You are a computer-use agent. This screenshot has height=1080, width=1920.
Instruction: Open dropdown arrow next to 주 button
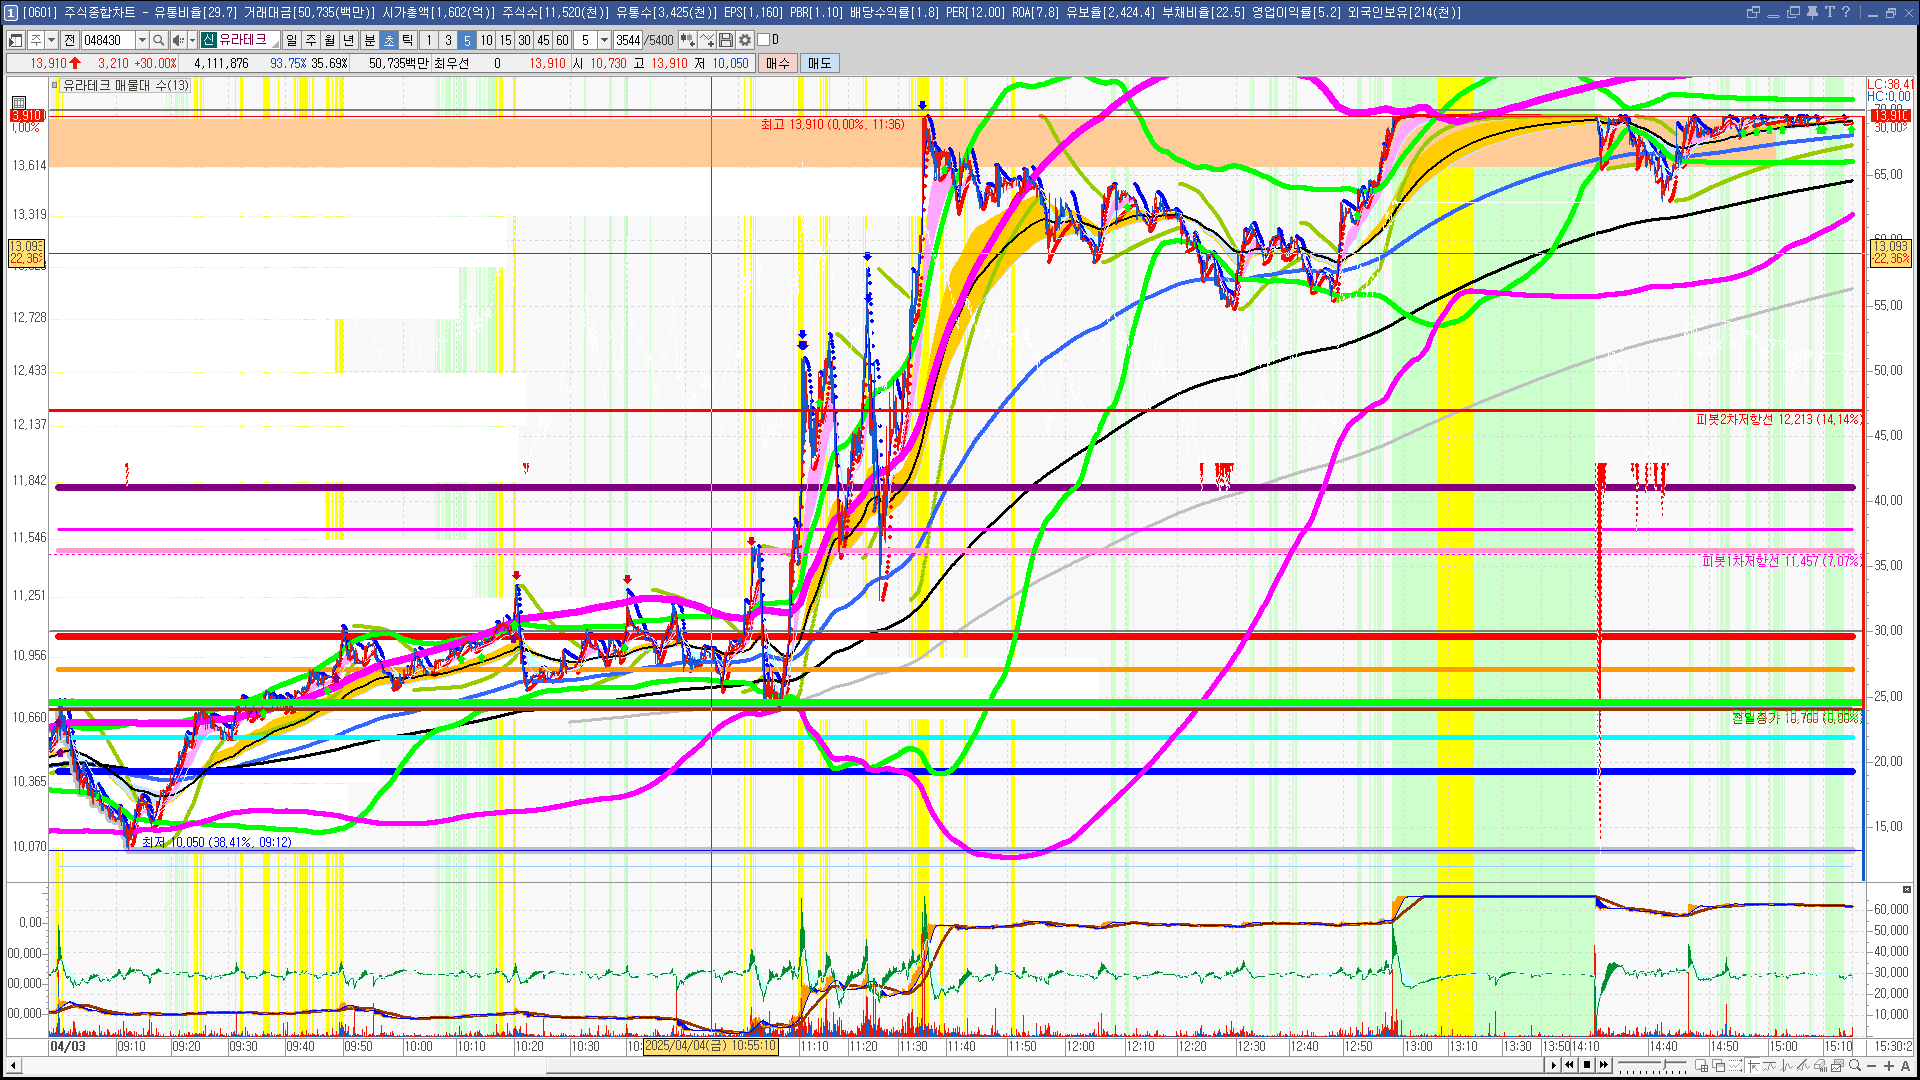(x=51, y=40)
